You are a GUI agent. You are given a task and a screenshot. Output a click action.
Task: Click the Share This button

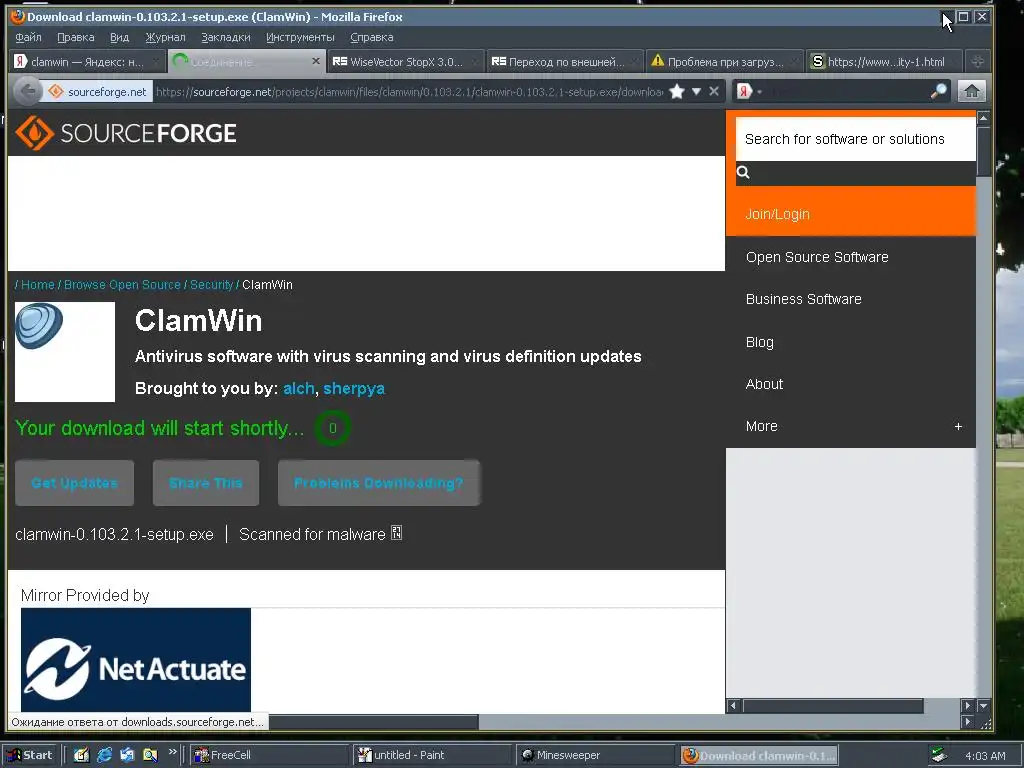tap(206, 483)
